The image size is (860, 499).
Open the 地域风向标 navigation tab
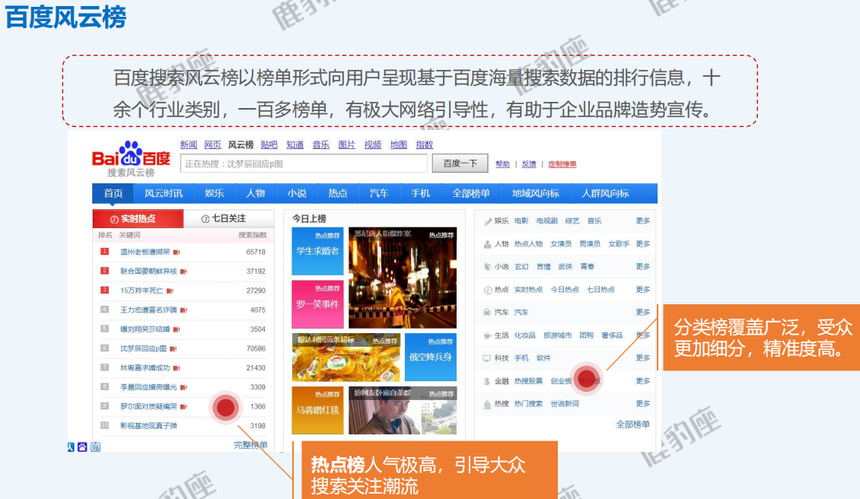click(536, 194)
